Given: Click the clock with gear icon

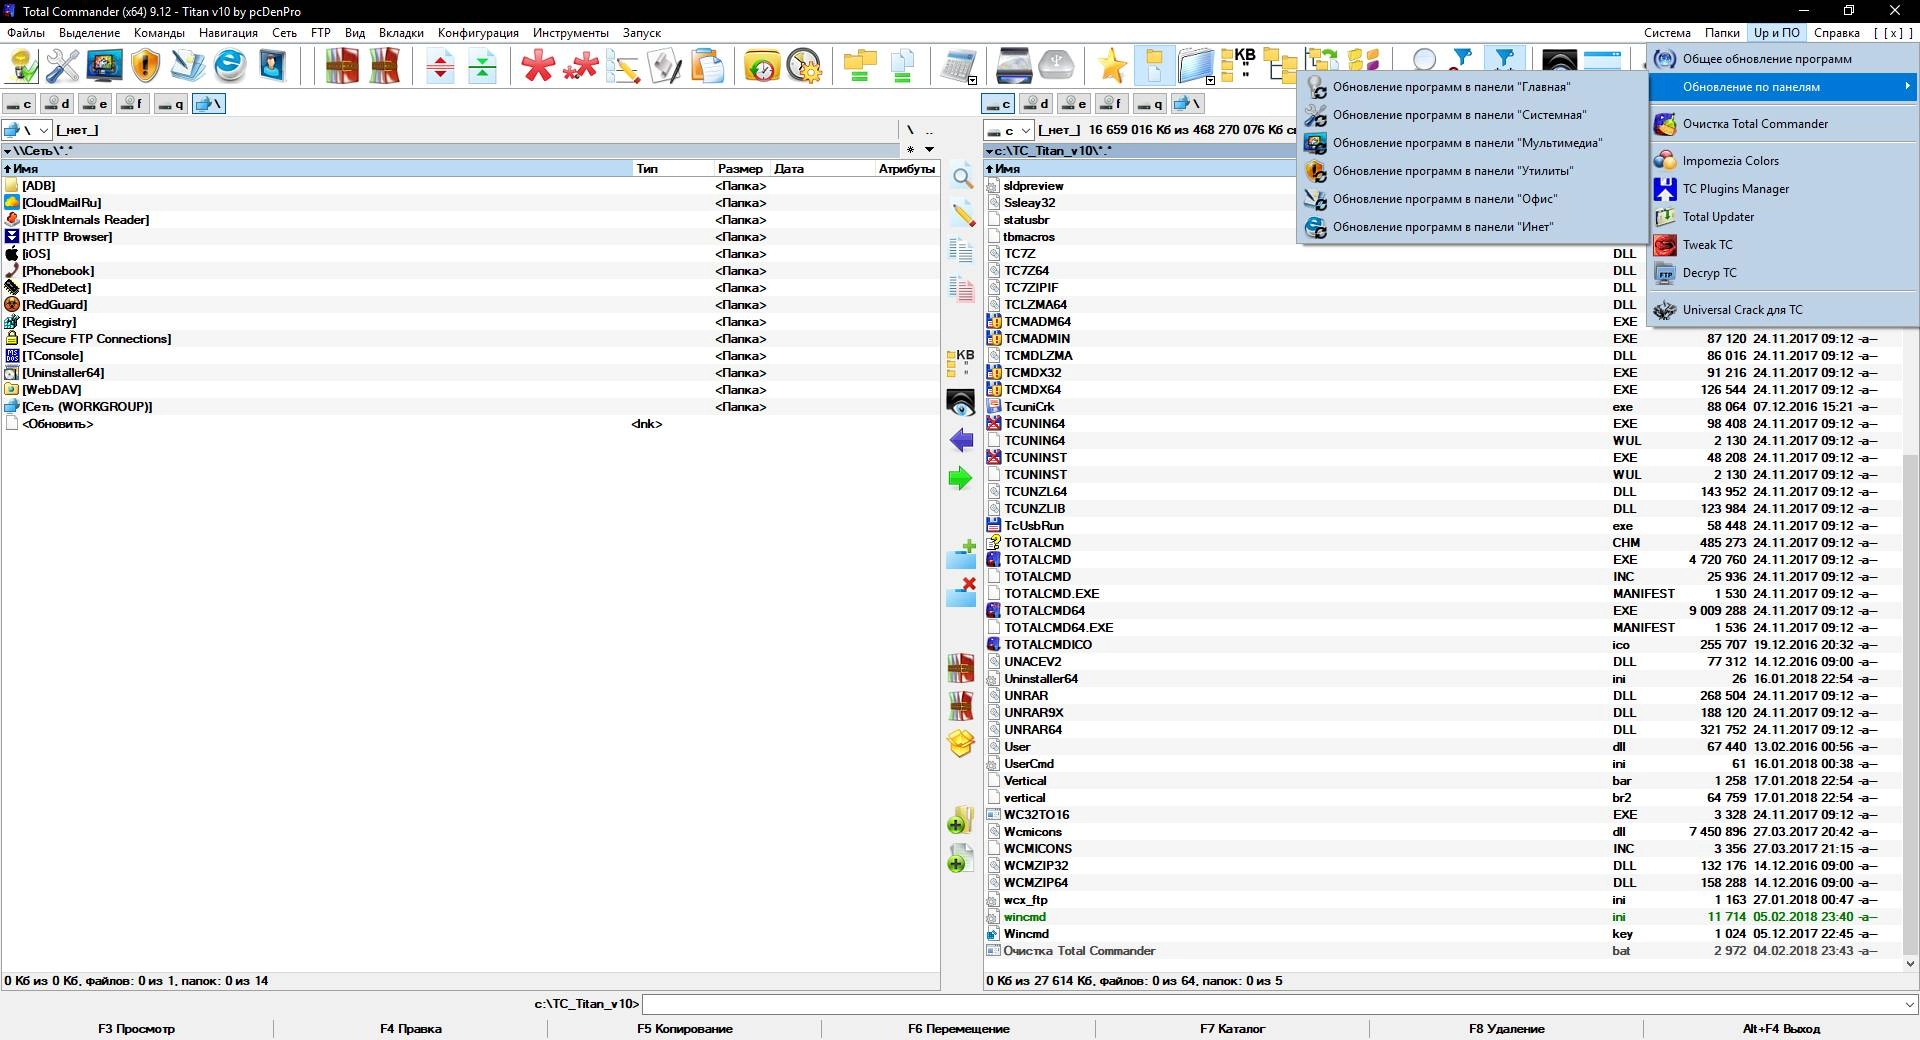Looking at the screenshot, I should [x=804, y=66].
